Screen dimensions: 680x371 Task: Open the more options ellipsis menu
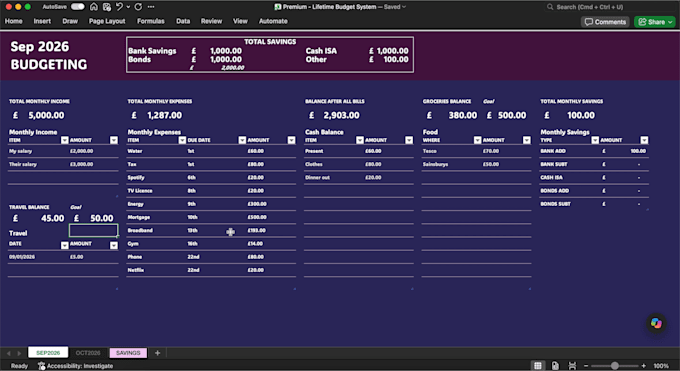click(x=151, y=7)
